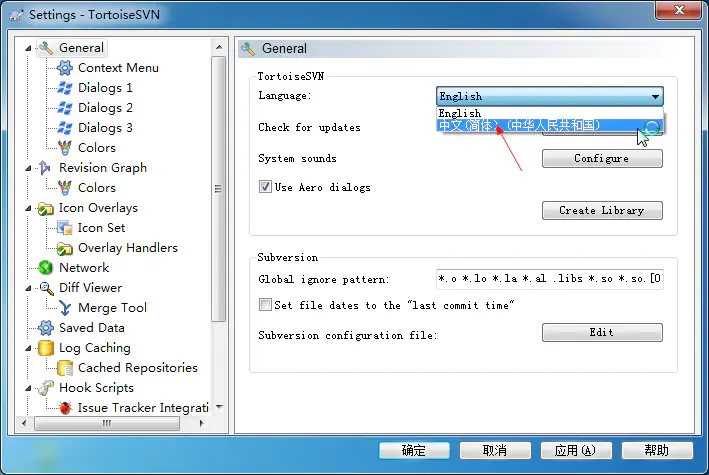The width and height of the screenshot is (709, 475).
Task: Click the Saved Data gear icon
Action: tap(46, 328)
